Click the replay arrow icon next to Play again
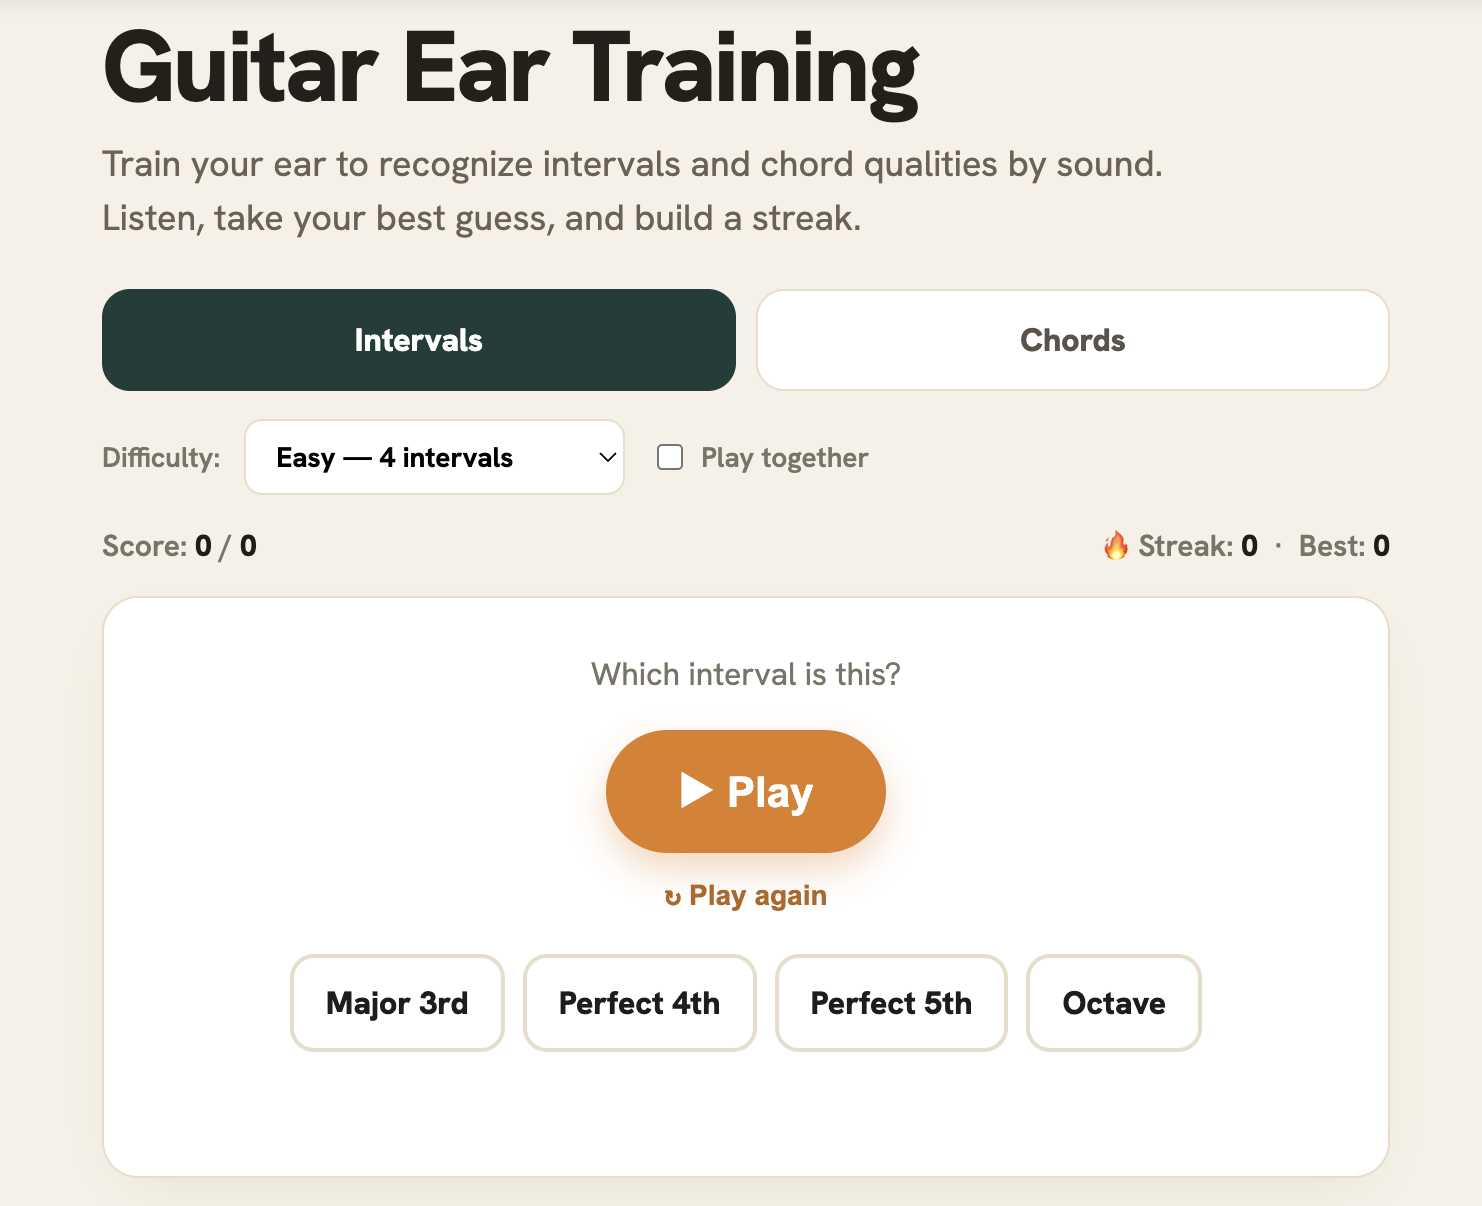1482x1206 pixels. [x=673, y=897]
